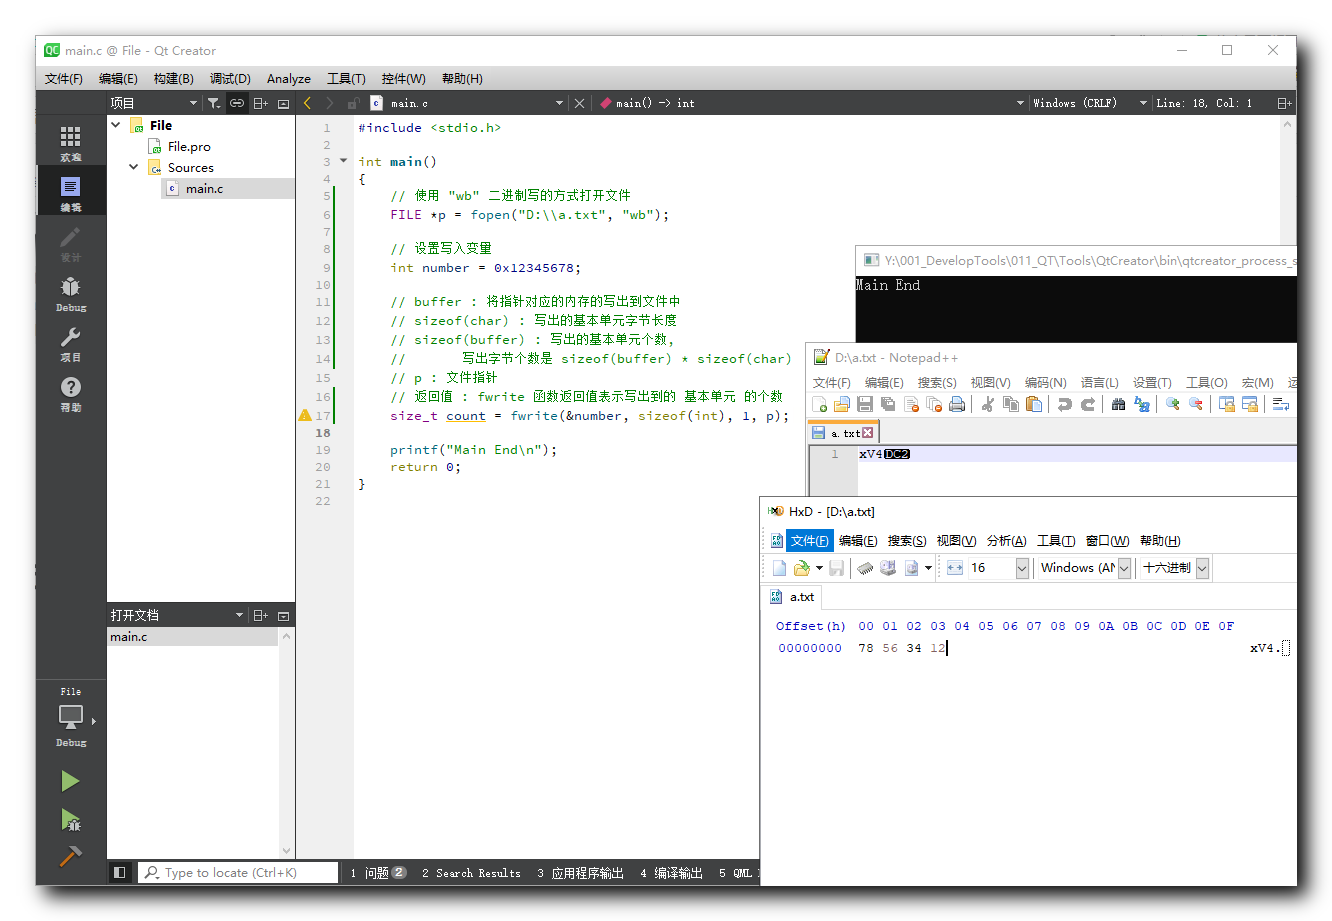Collapse the File project tree node
Screen dimensions: 1332x921
pos(116,125)
